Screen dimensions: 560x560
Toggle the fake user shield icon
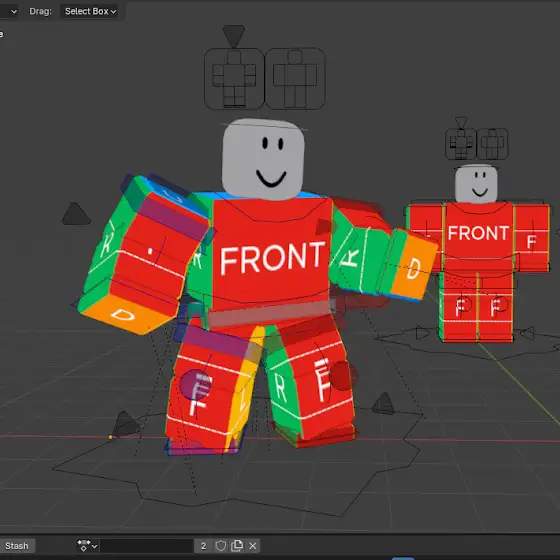[220, 546]
